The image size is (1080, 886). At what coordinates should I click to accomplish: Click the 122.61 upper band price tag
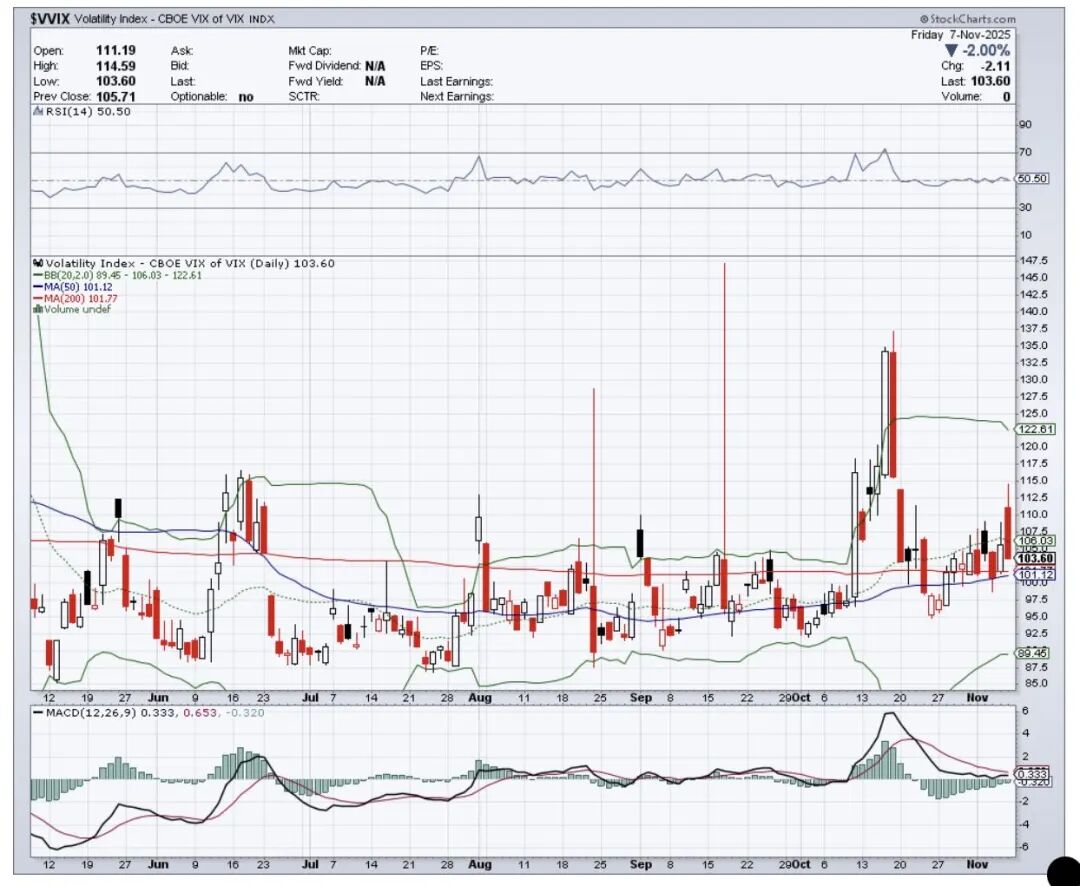click(x=1036, y=429)
